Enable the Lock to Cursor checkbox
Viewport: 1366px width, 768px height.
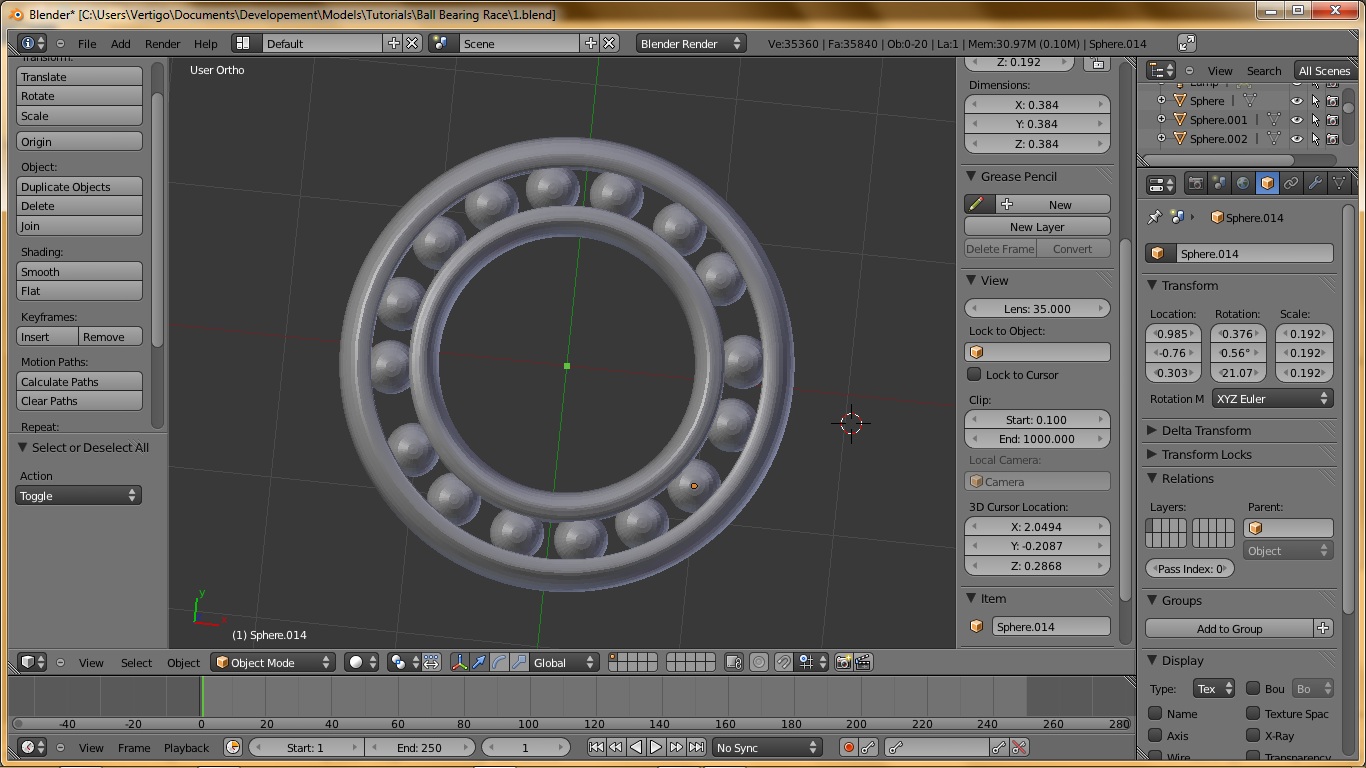click(x=974, y=375)
